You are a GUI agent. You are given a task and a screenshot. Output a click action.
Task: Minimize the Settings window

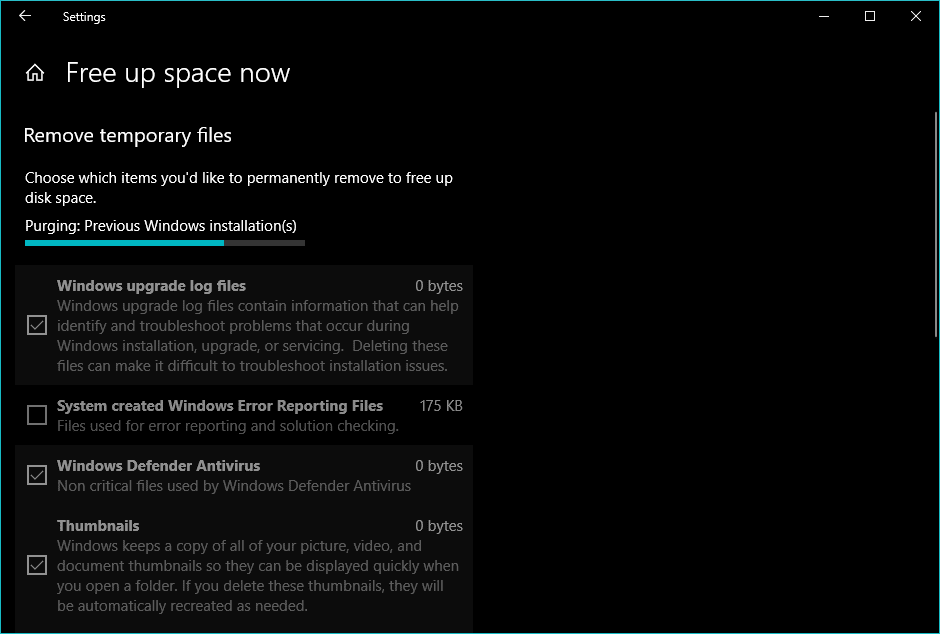click(824, 16)
